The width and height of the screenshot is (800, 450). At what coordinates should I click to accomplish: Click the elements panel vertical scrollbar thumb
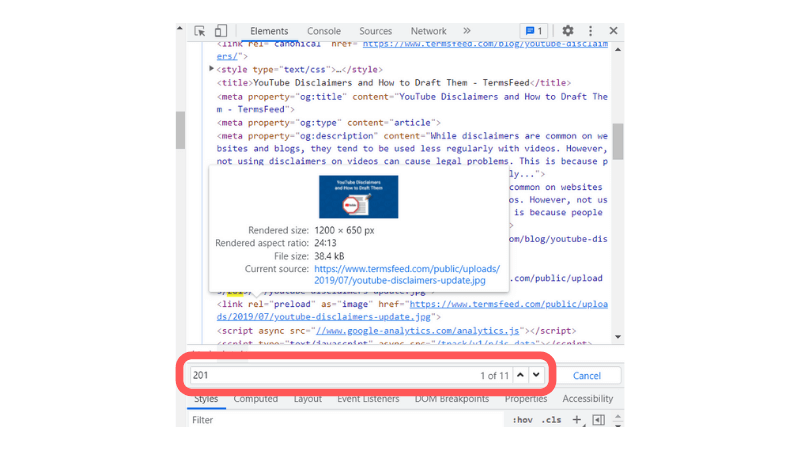coord(618,141)
